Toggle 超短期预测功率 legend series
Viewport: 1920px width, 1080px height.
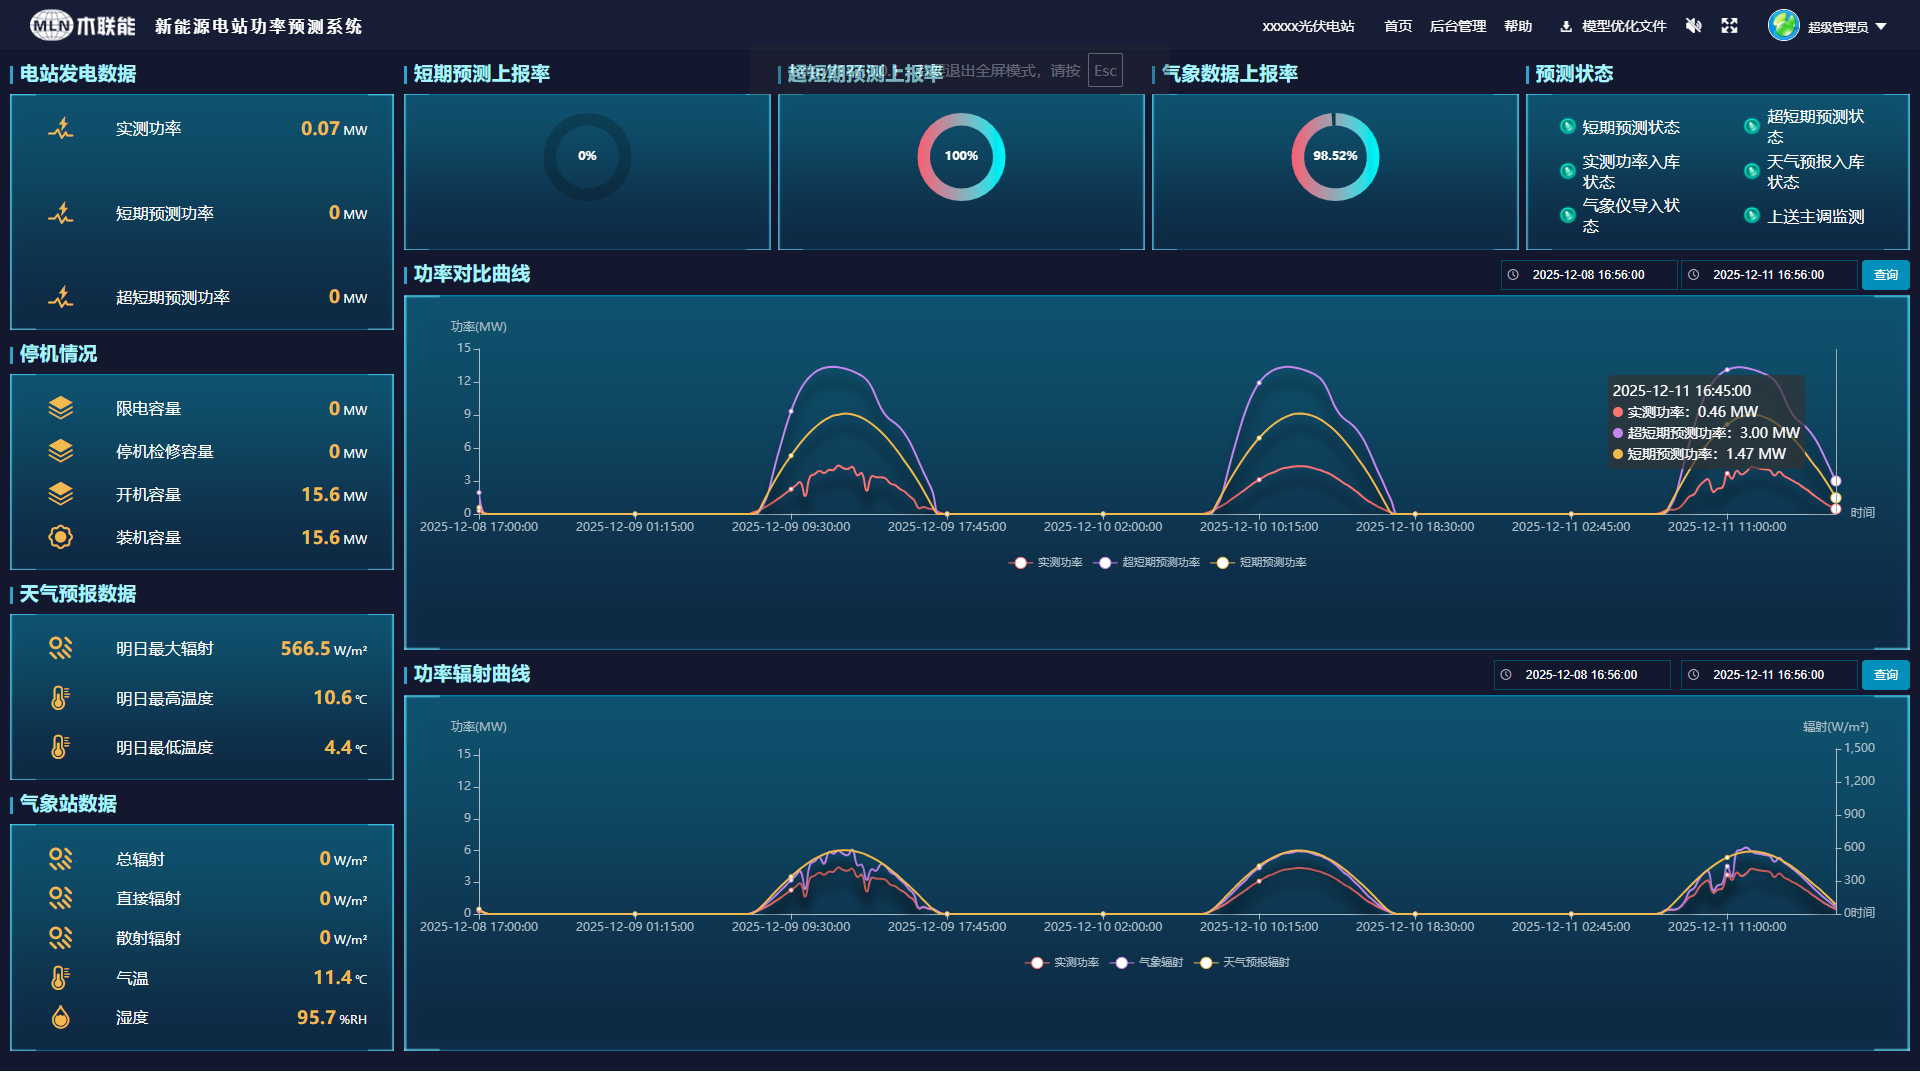1147,563
